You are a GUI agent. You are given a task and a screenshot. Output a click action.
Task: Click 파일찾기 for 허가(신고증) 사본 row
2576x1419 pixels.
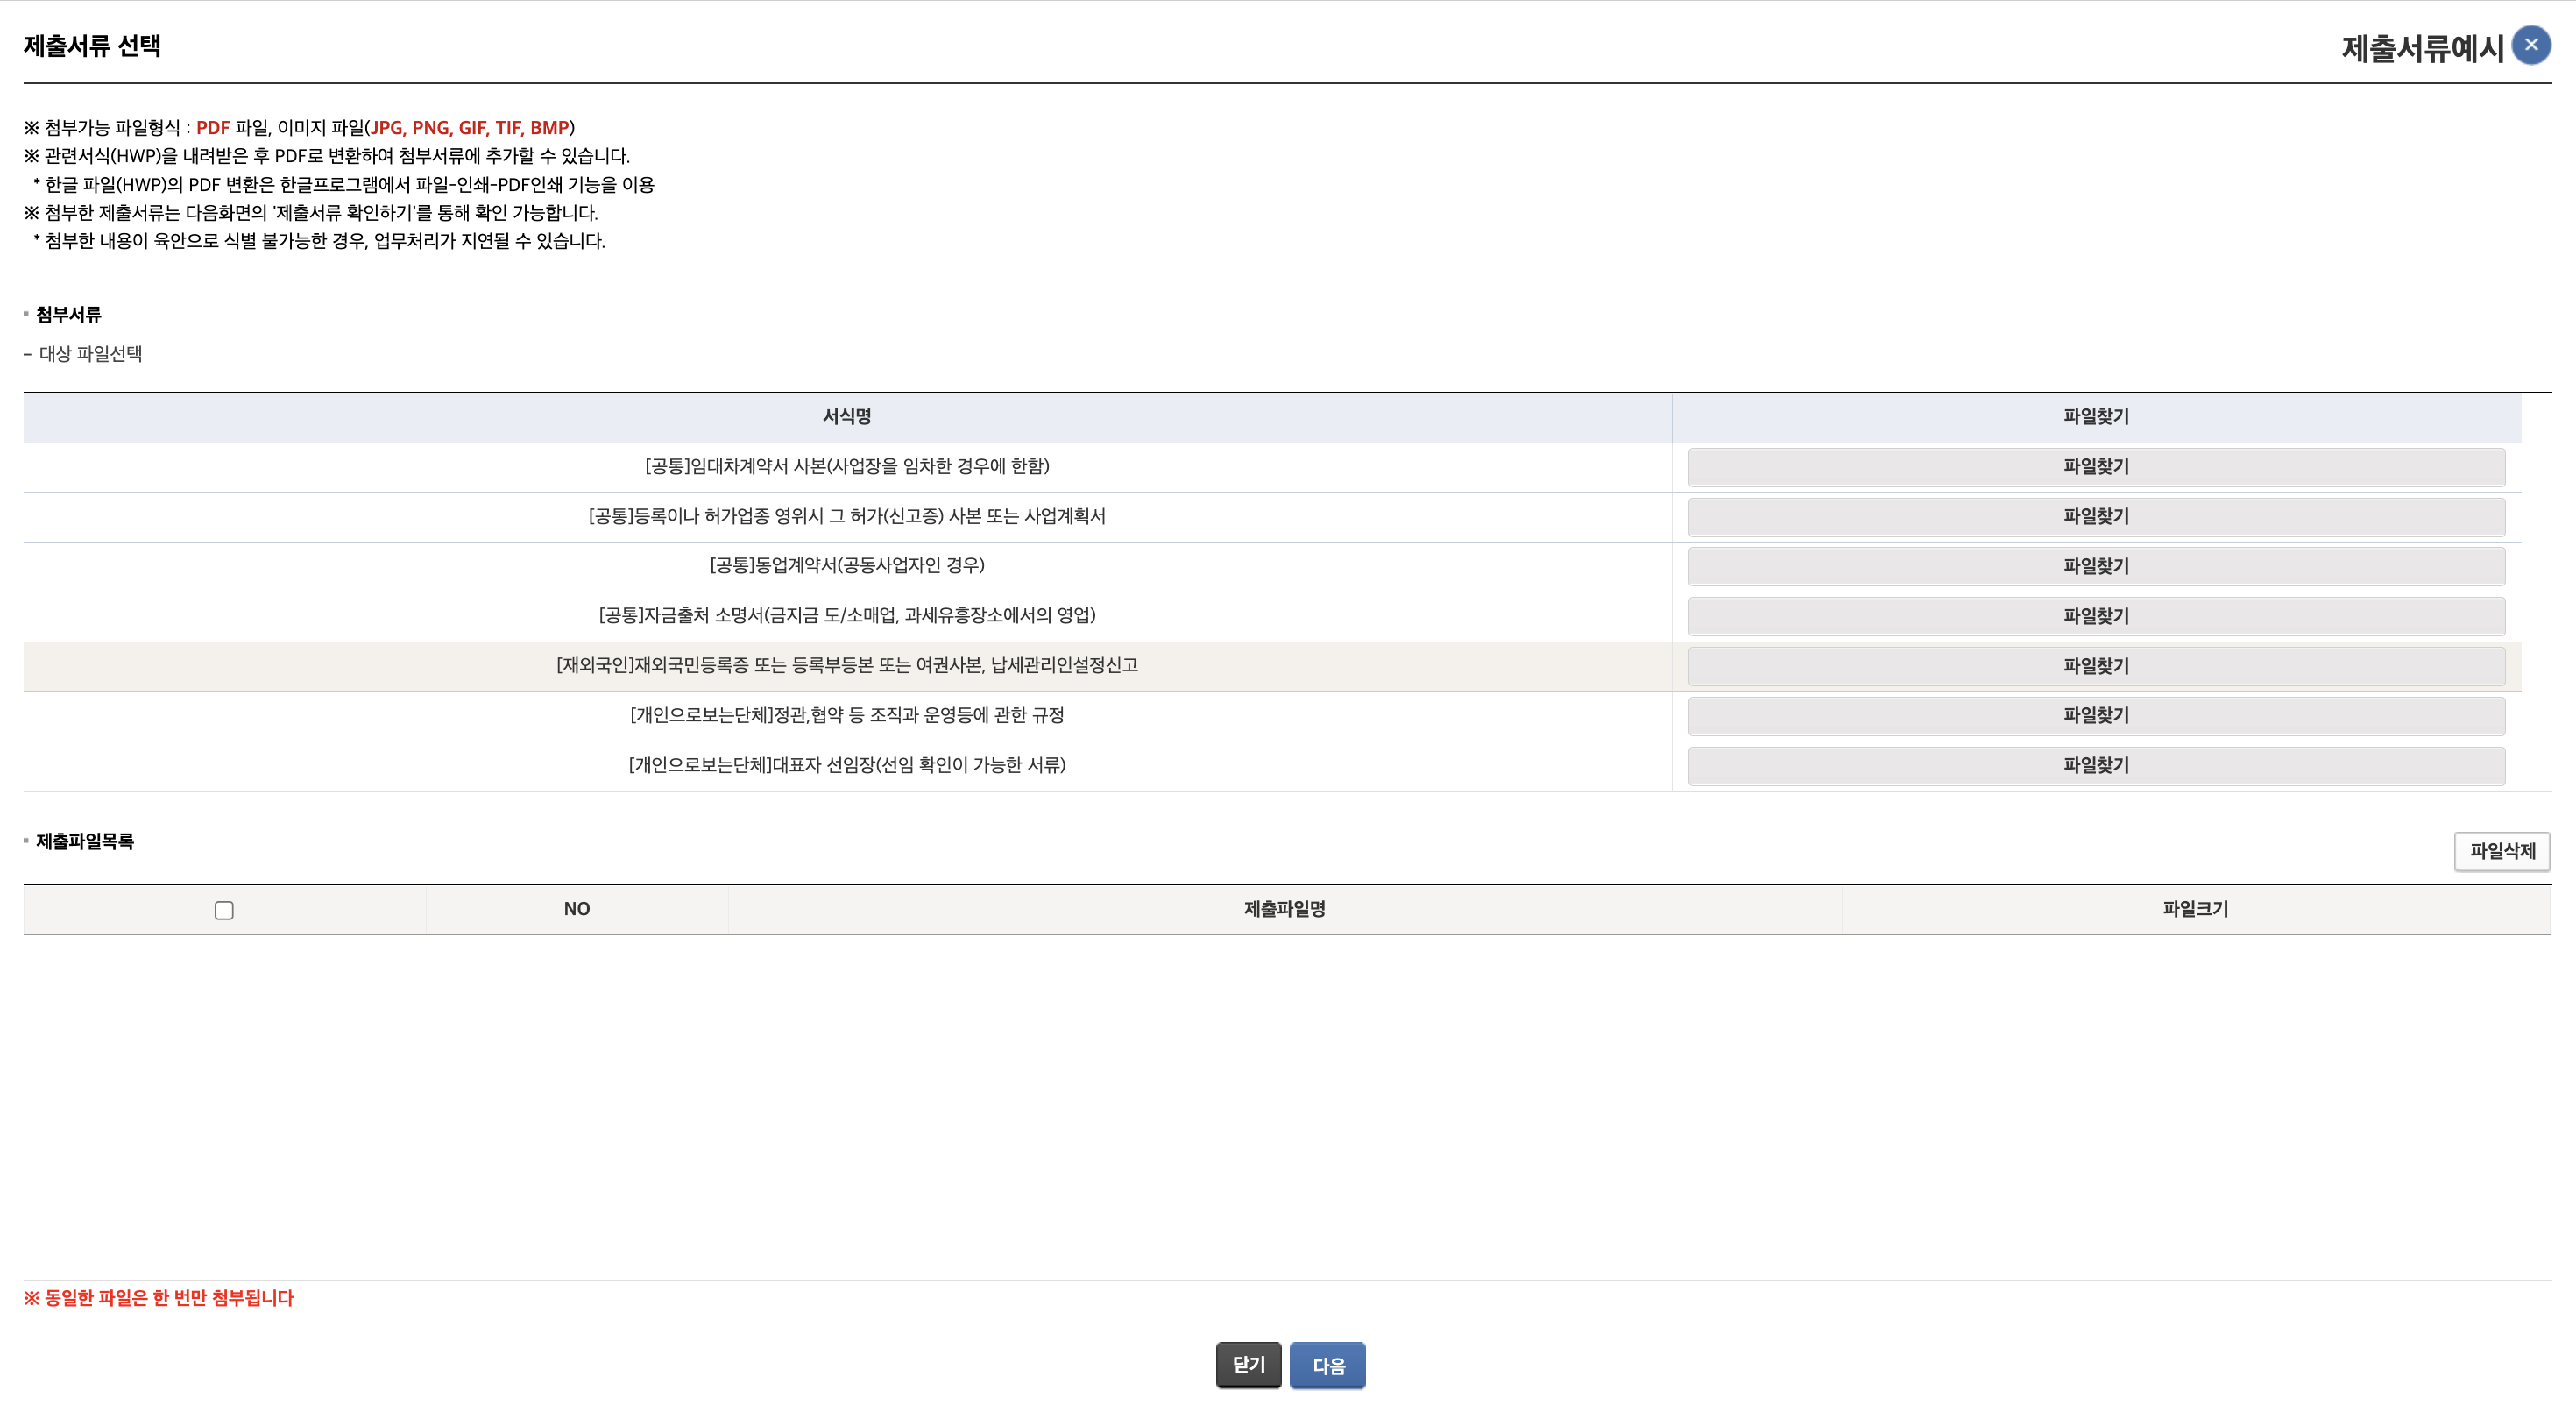pyautogui.click(x=2095, y=517)
